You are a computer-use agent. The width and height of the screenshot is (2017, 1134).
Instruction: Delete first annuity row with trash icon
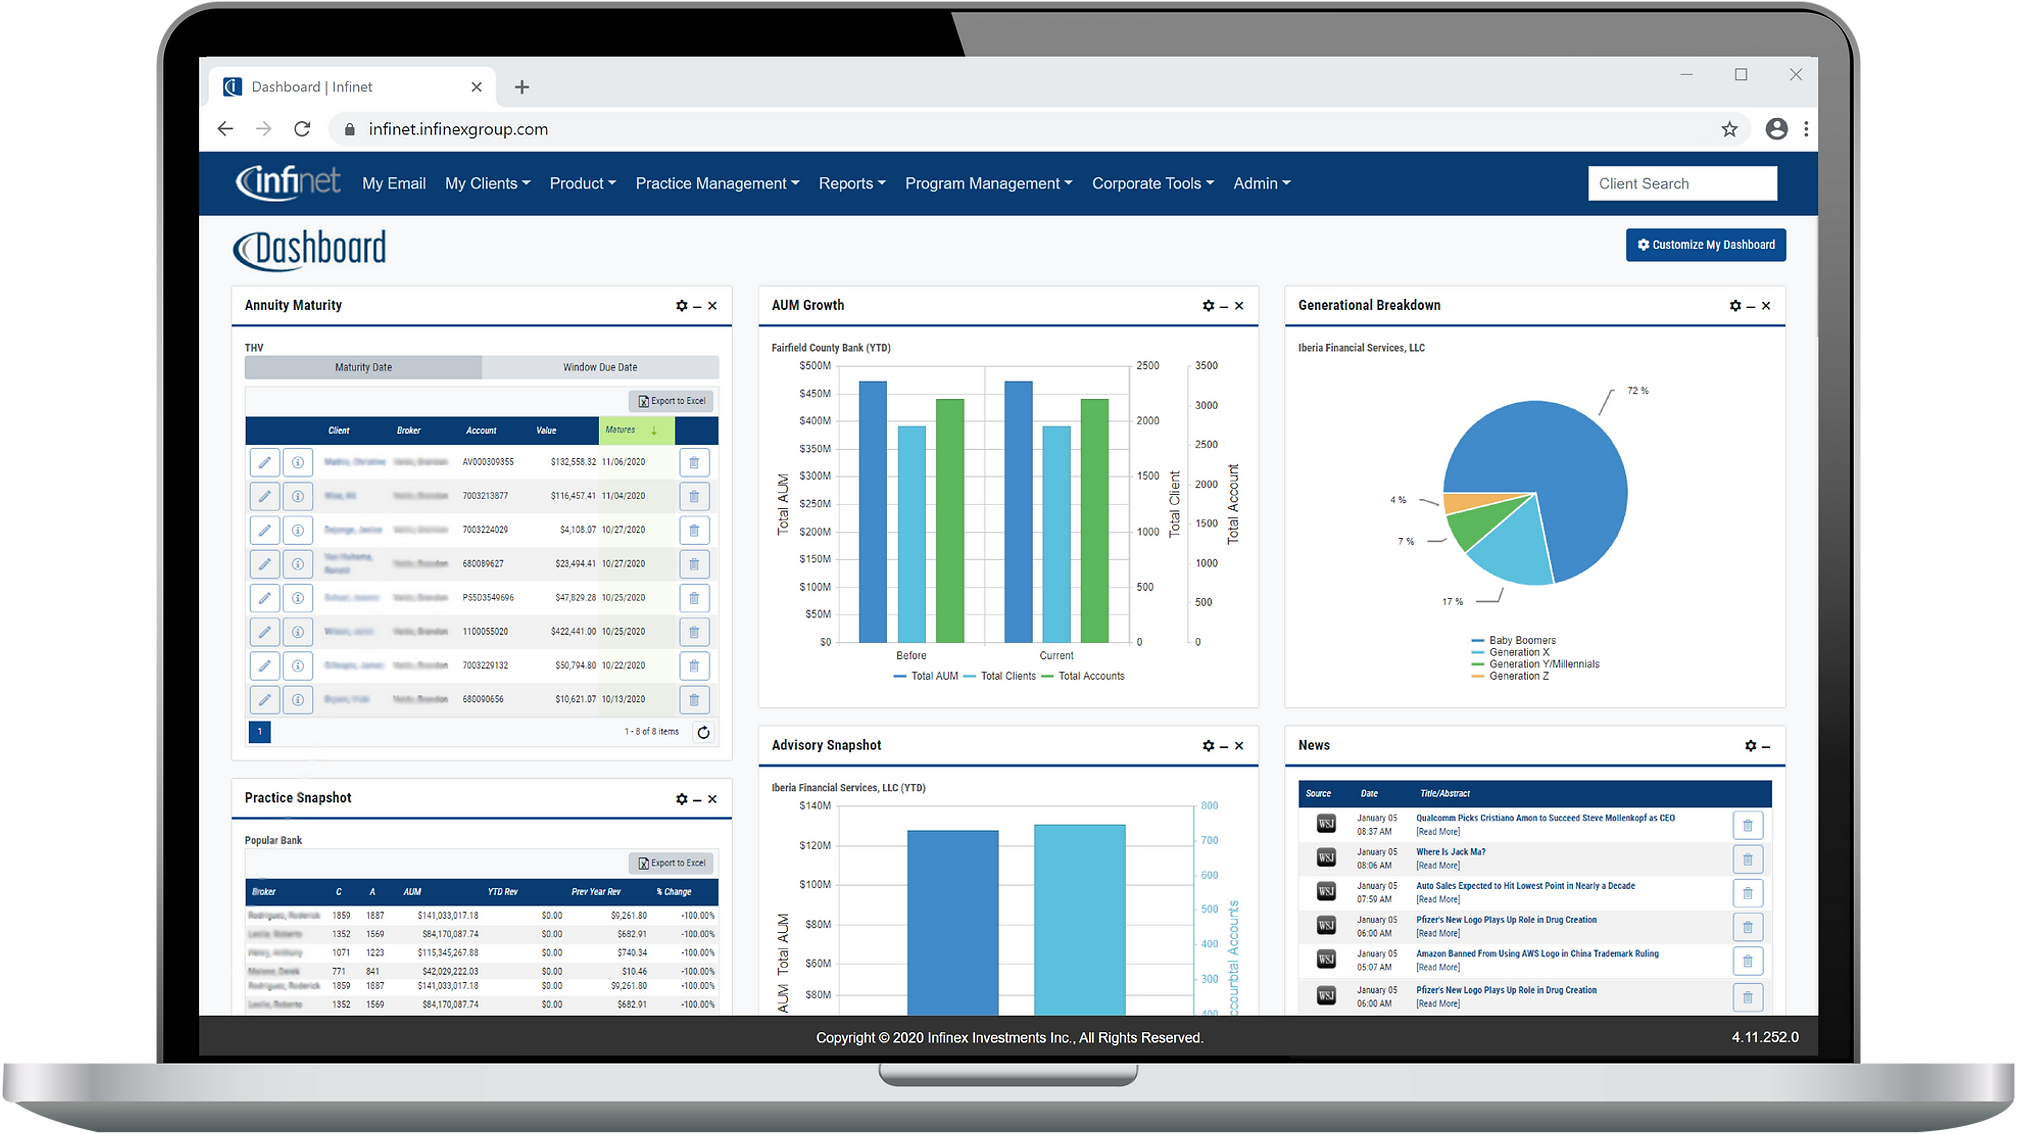(694, 462)
